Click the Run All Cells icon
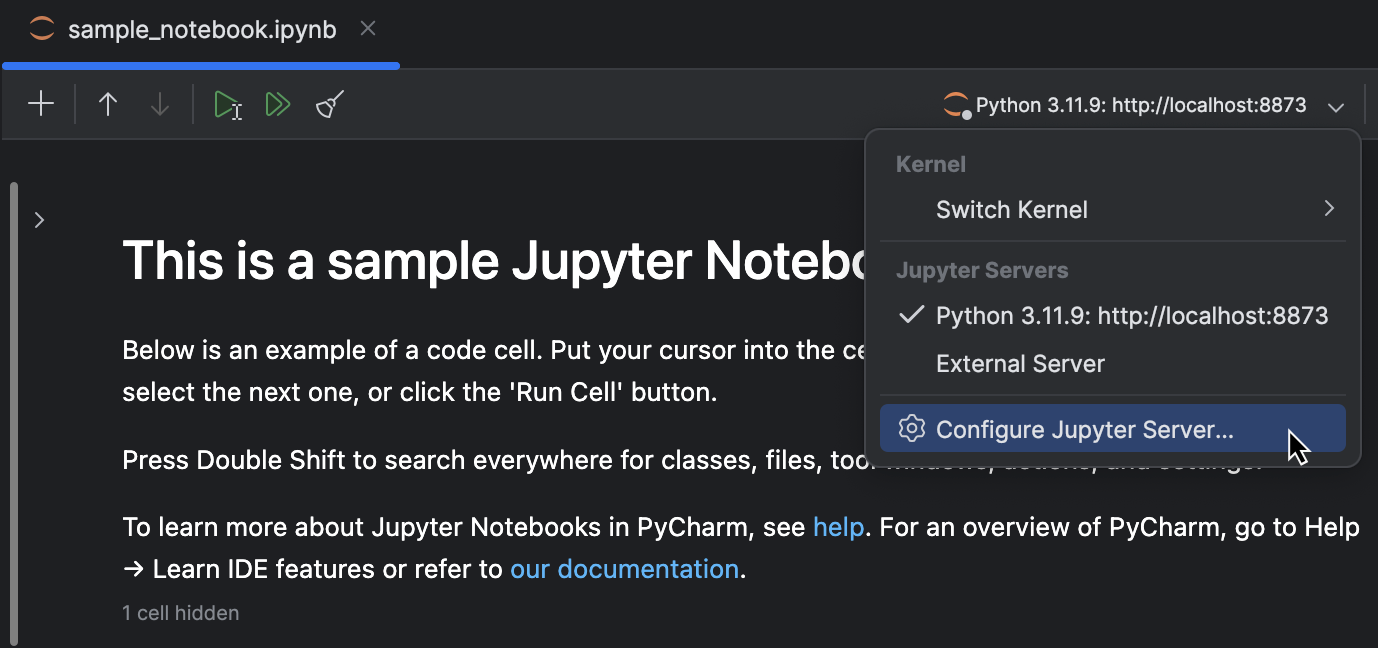 [x=278, y=103]
